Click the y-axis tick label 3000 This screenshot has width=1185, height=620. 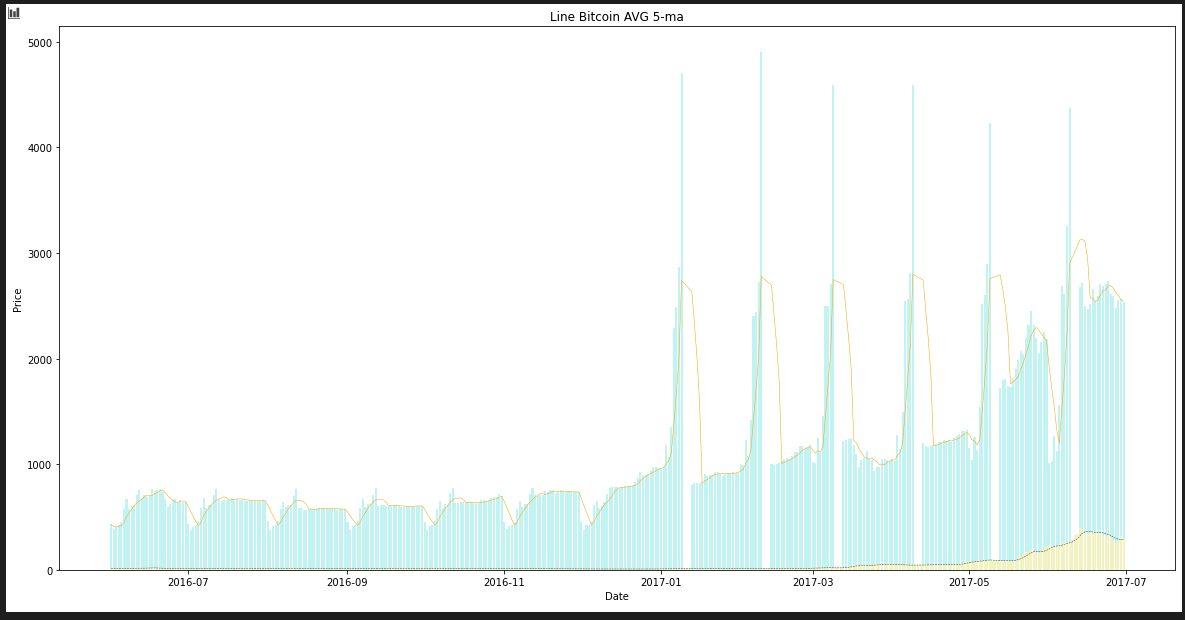coord(39,254)
